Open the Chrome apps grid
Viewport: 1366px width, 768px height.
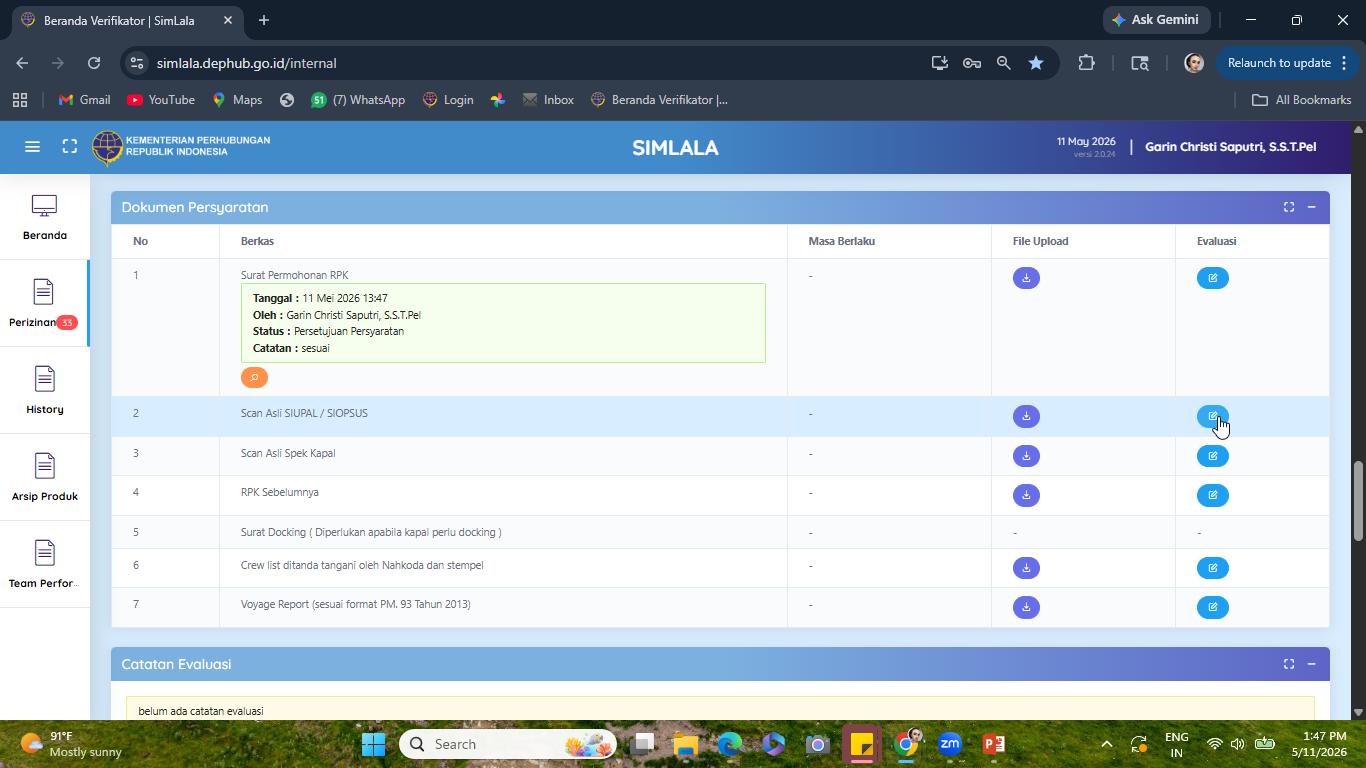20,100
